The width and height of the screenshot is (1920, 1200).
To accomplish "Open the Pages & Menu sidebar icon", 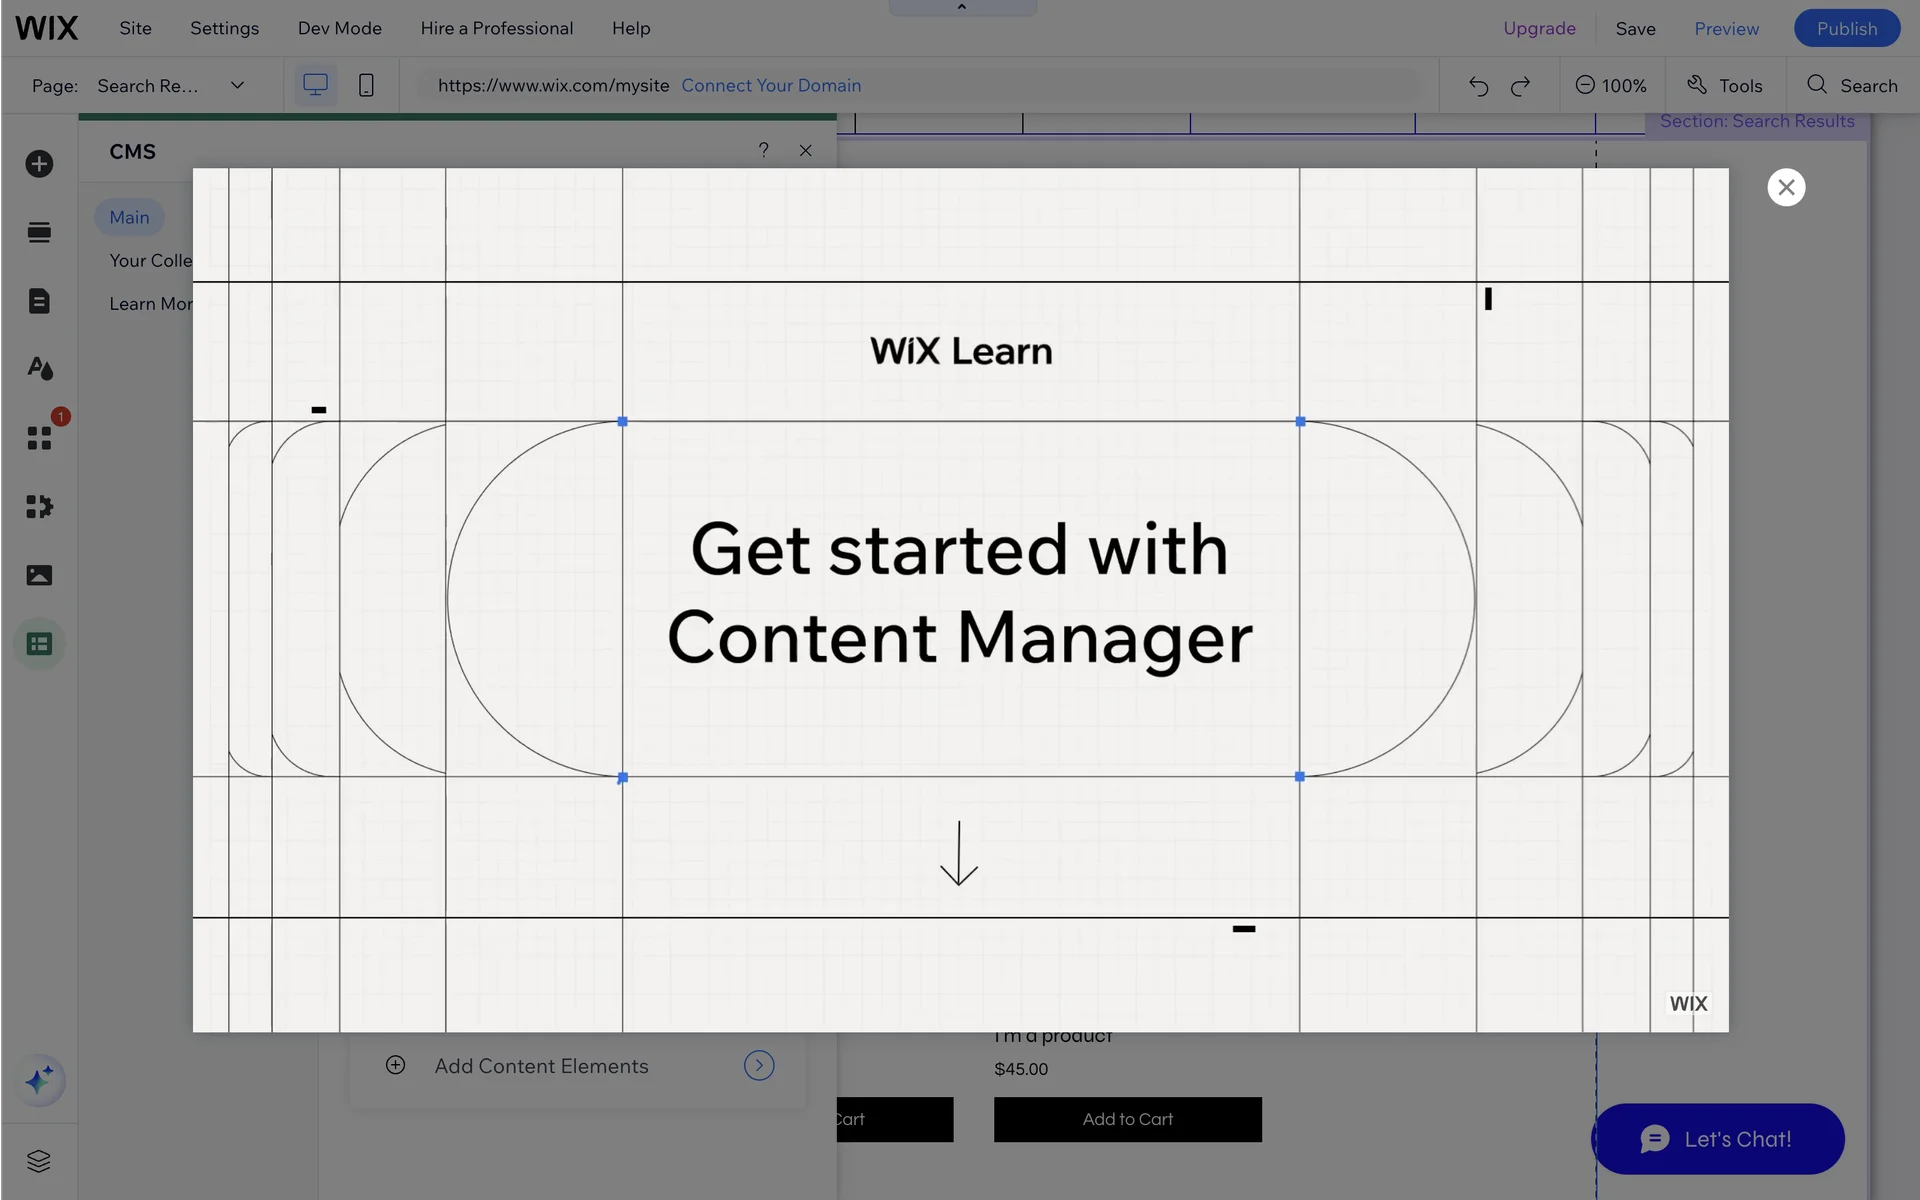I will [x=39, y=301].
